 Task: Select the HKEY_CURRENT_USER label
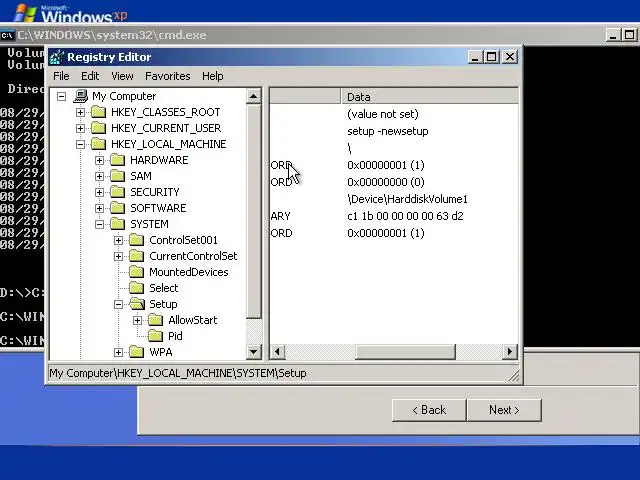point(166,128)
